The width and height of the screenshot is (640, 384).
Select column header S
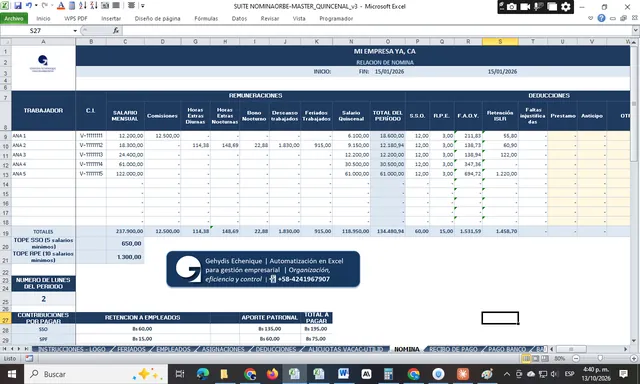coord(500,42)
